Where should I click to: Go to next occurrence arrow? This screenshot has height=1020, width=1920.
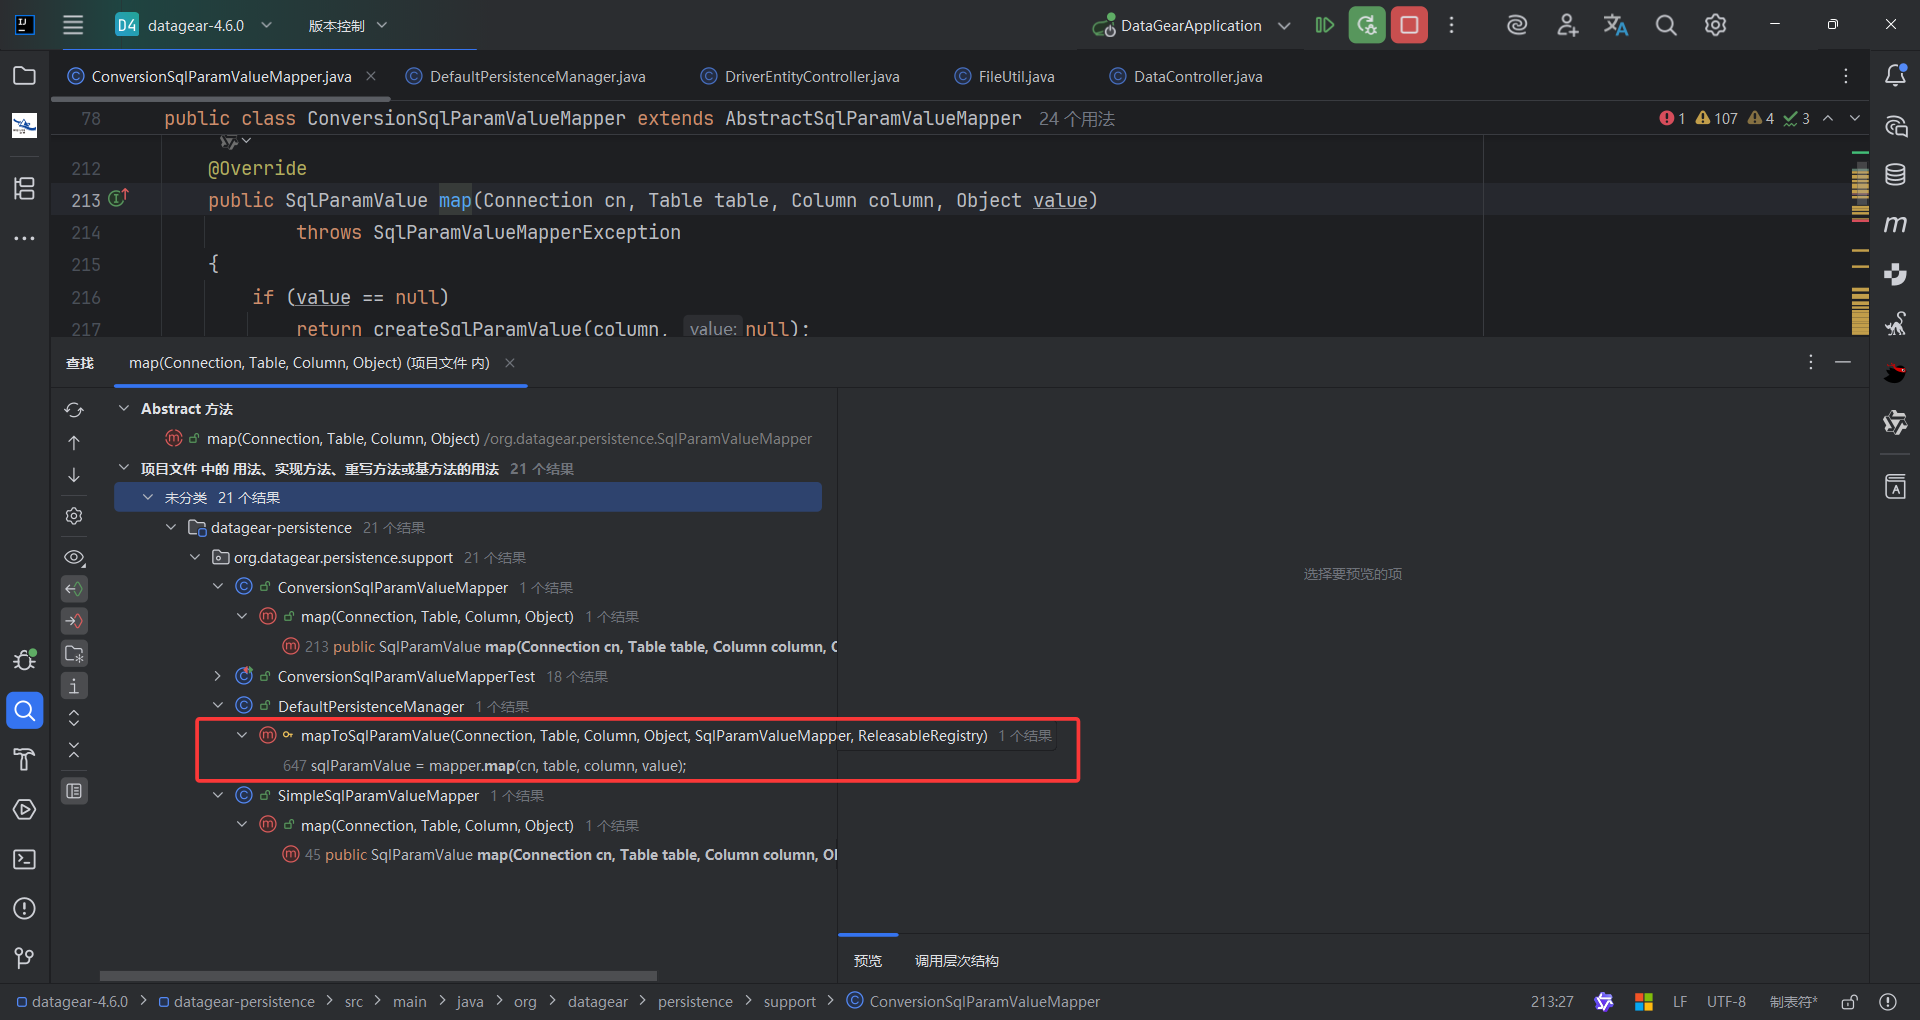click(x=74, y=475)
